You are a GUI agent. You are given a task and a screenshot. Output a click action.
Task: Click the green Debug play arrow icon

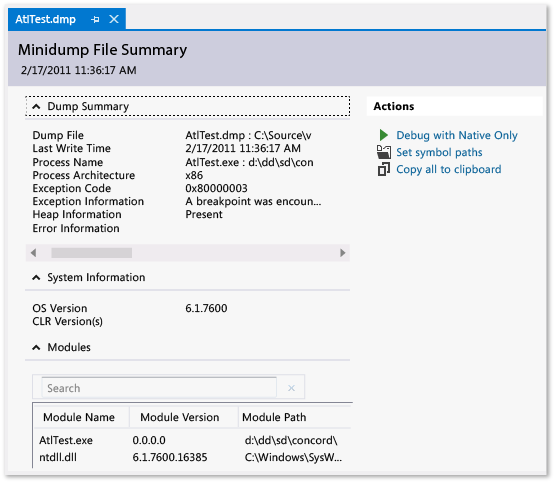click(x=384, y=135)
